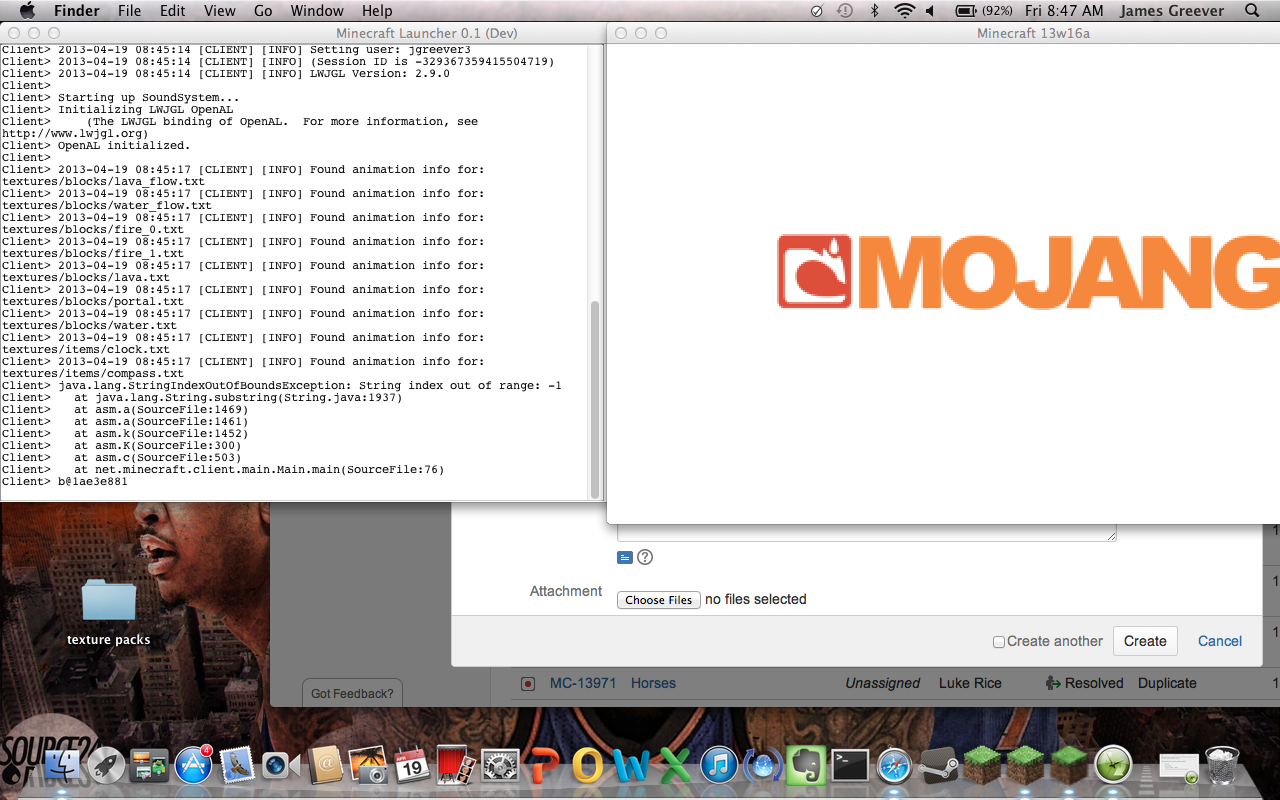Open the Edit menu
Screen dimensions: 1280x800
pos(173,11)
